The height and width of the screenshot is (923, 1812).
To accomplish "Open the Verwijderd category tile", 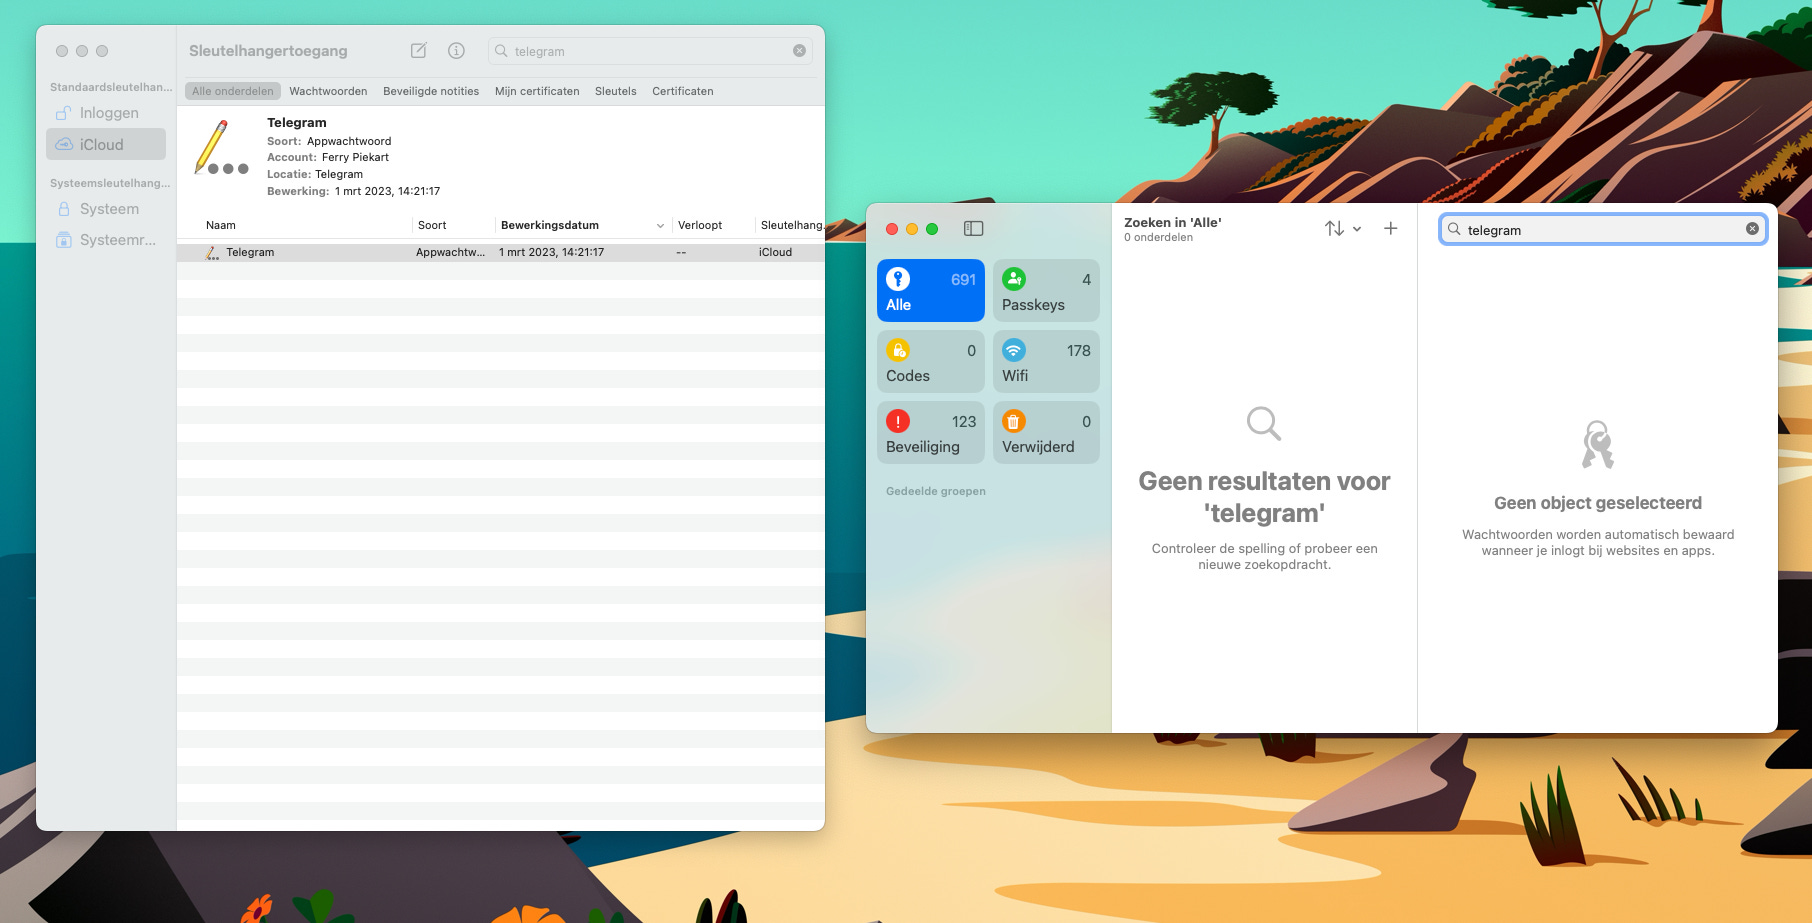I will coord(1046,432).
